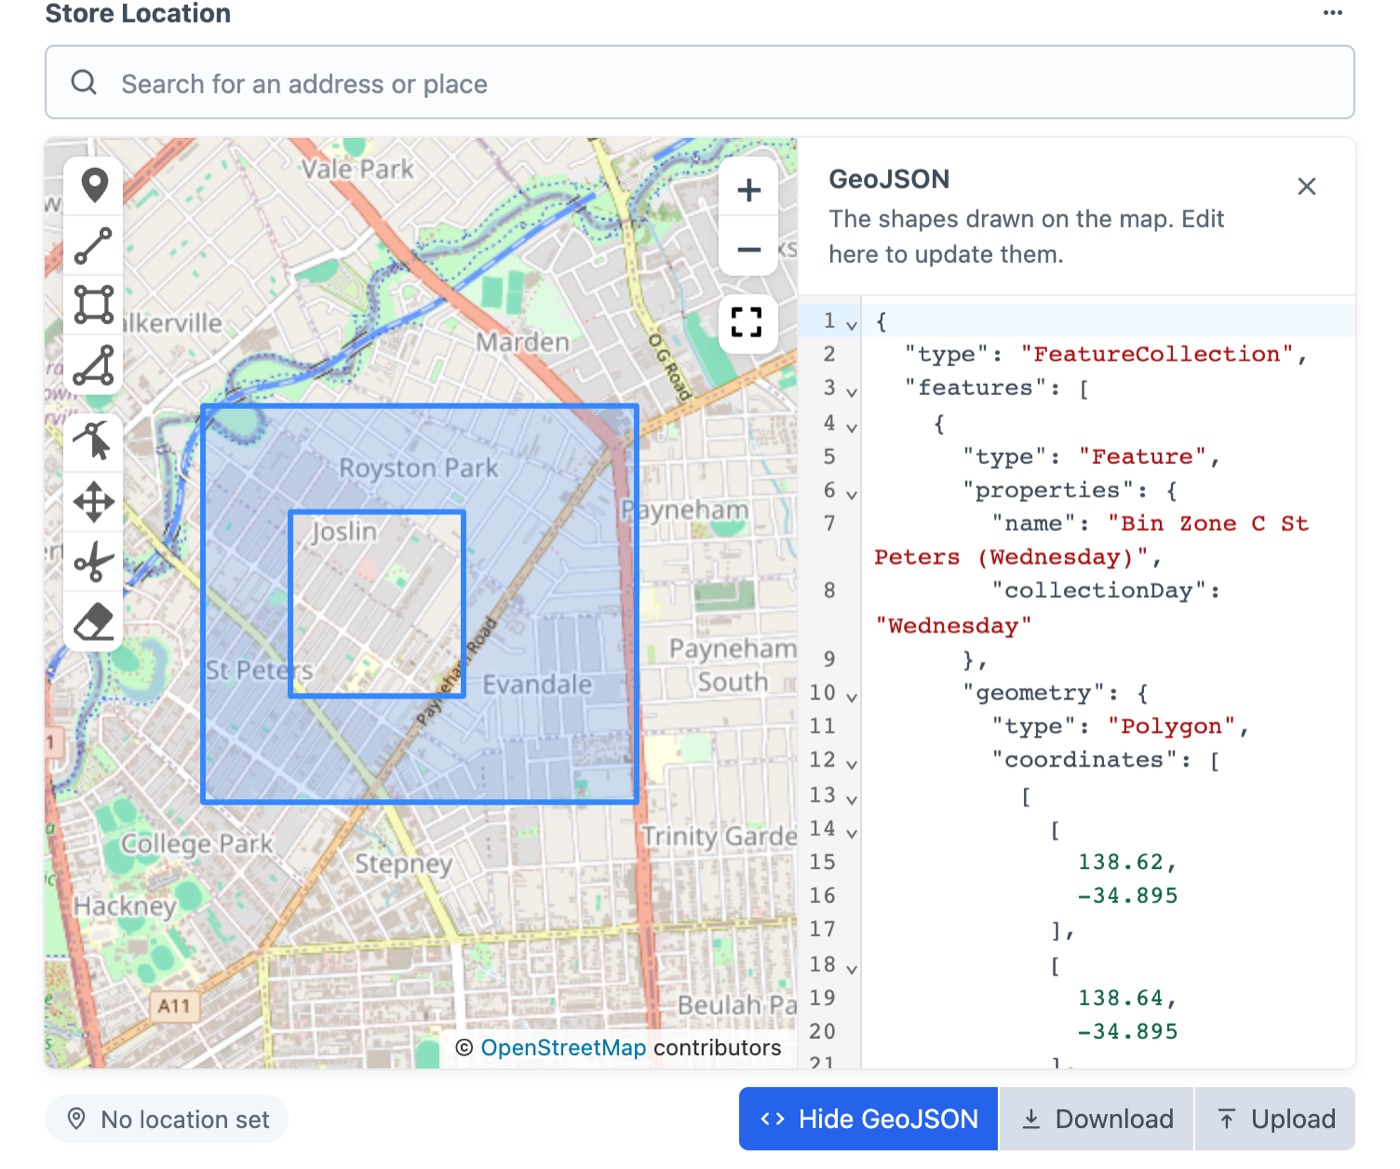Click the inner Joslin rectangle shape
This screenshot has height=1169, width=1400.
click(377, 604)
